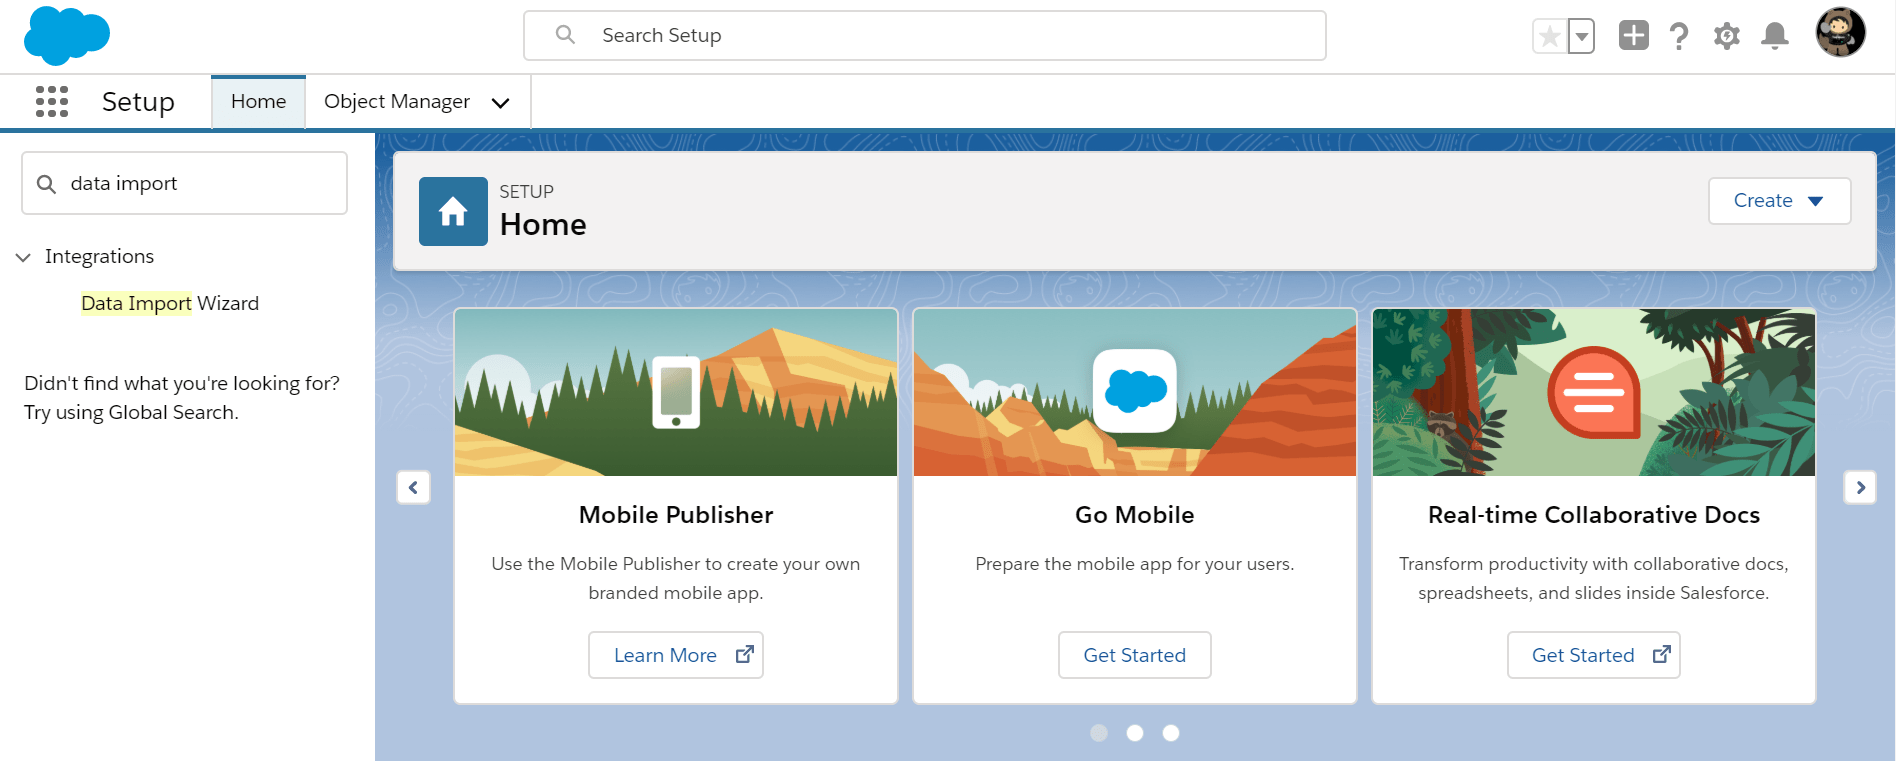The height and width of the screenshot is (761, 1896).
Task: Click Get Started on Real-time Collaborative Docs
Action: click(x=1594, y=655)
